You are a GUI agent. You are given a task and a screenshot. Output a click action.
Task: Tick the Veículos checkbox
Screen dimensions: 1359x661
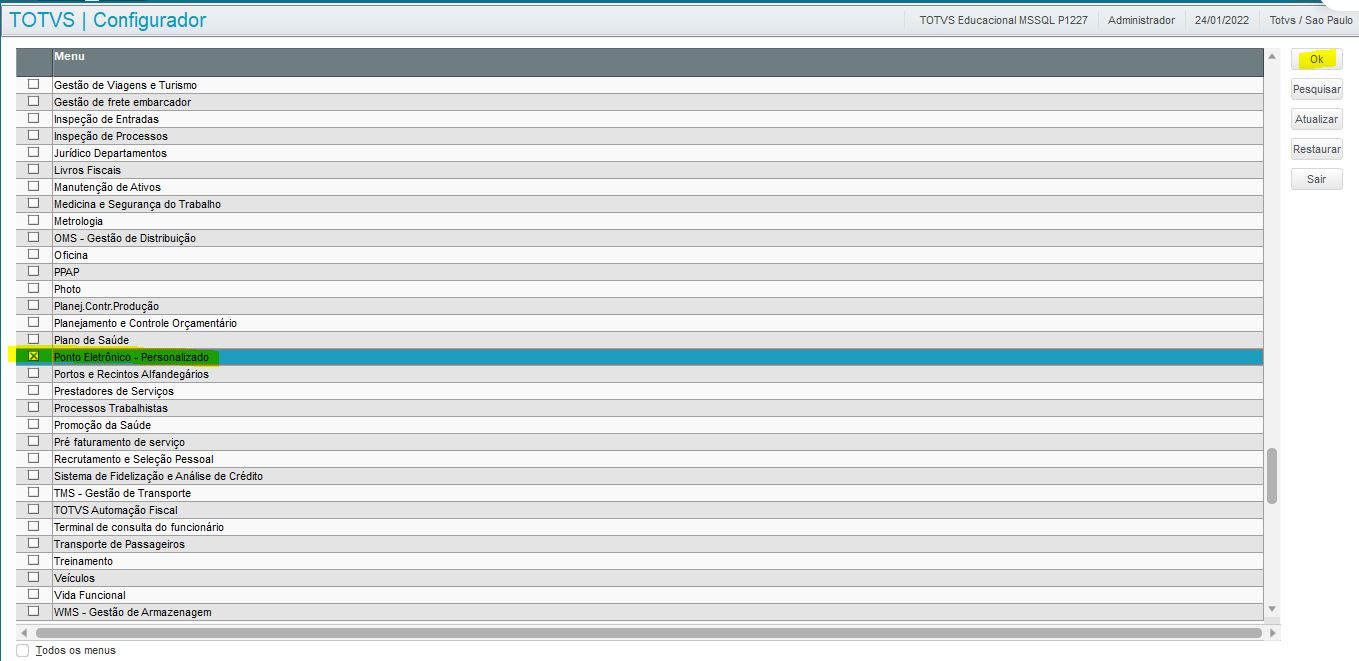pos(33,577)
